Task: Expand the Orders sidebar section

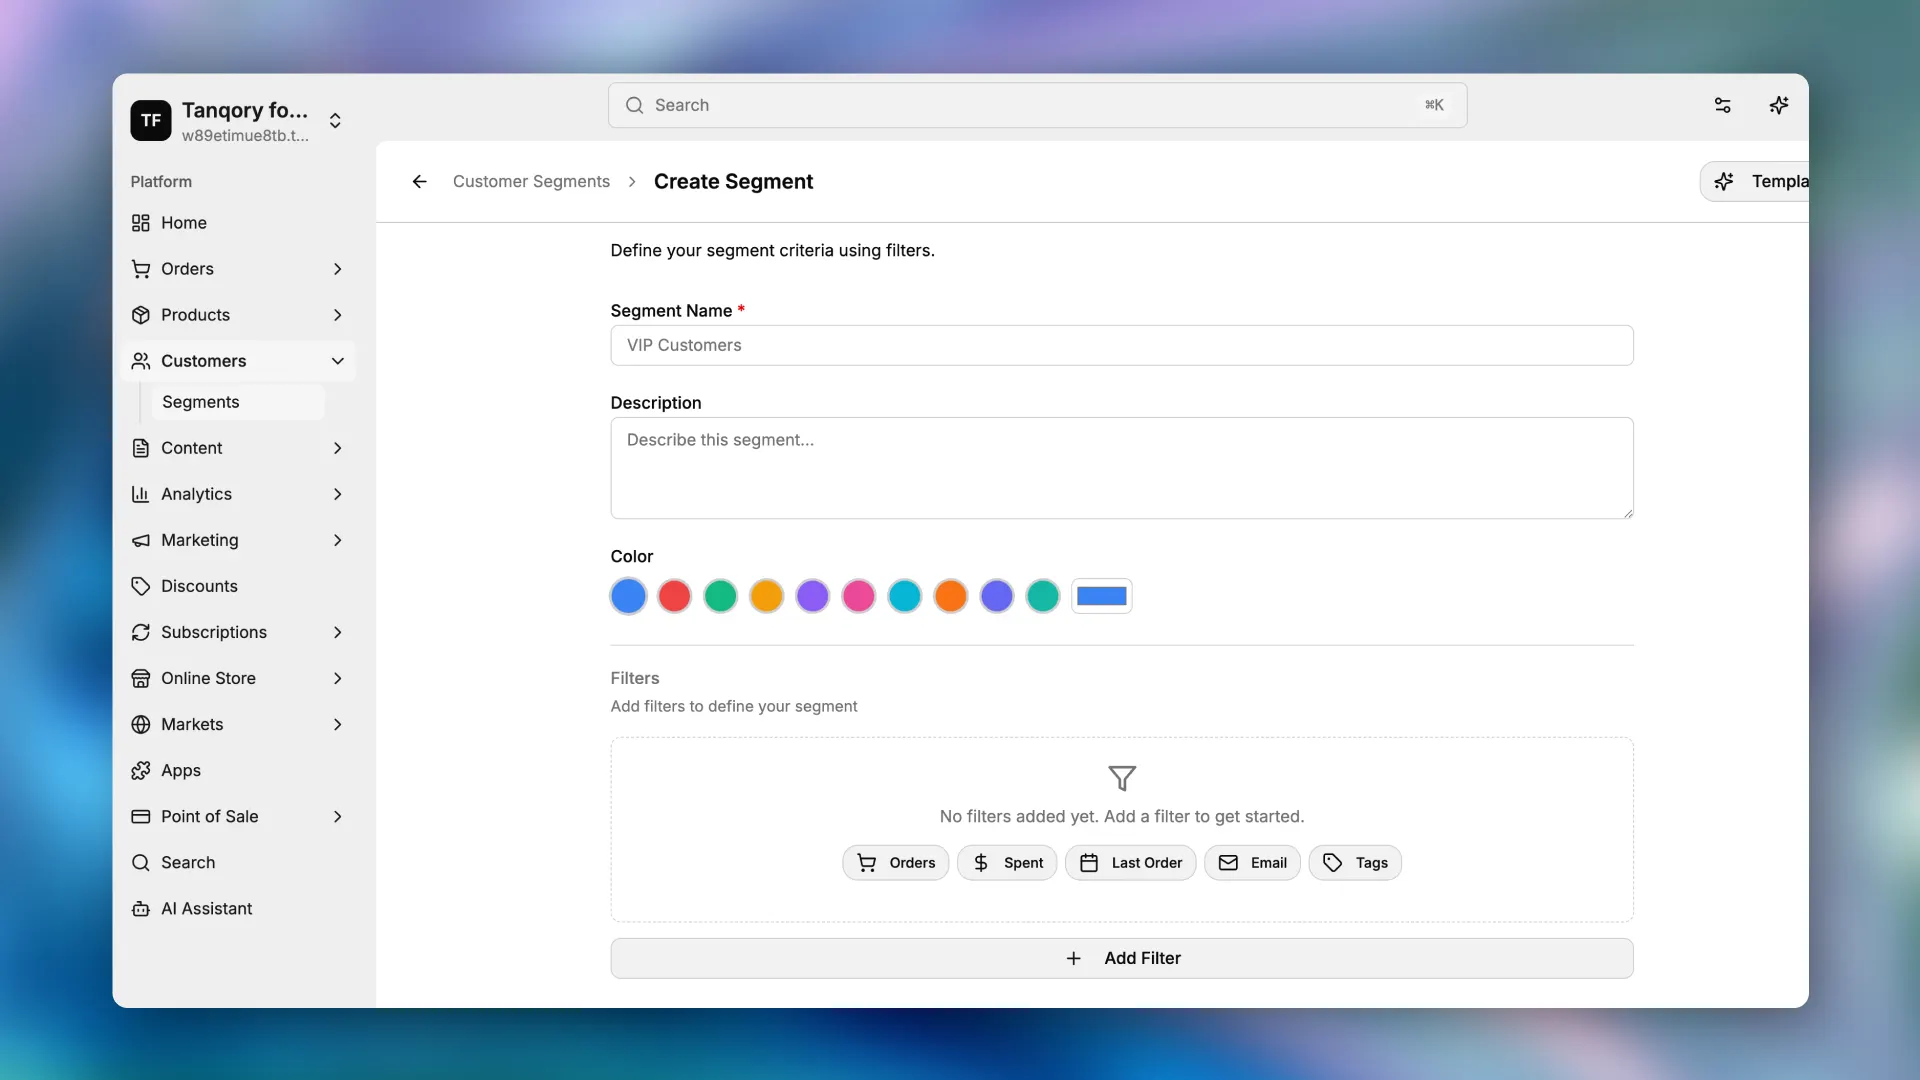Action: (x=337, y=269)
